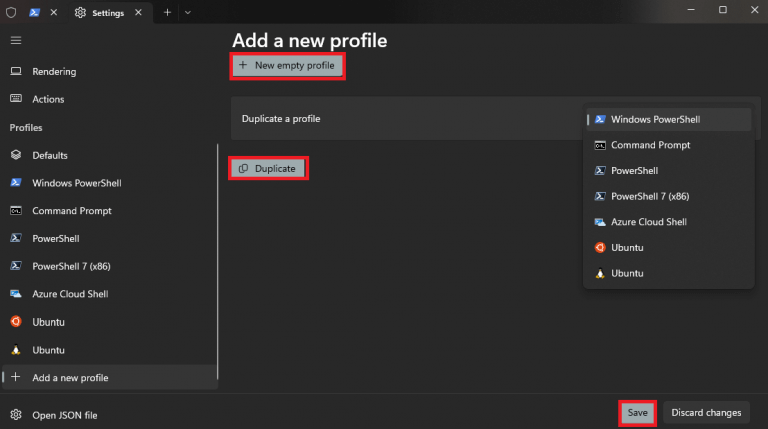The image size is (768, 429).
Task: Choose Azure Cloud Shell in dropdown list
Action: (x=669, y=222)
